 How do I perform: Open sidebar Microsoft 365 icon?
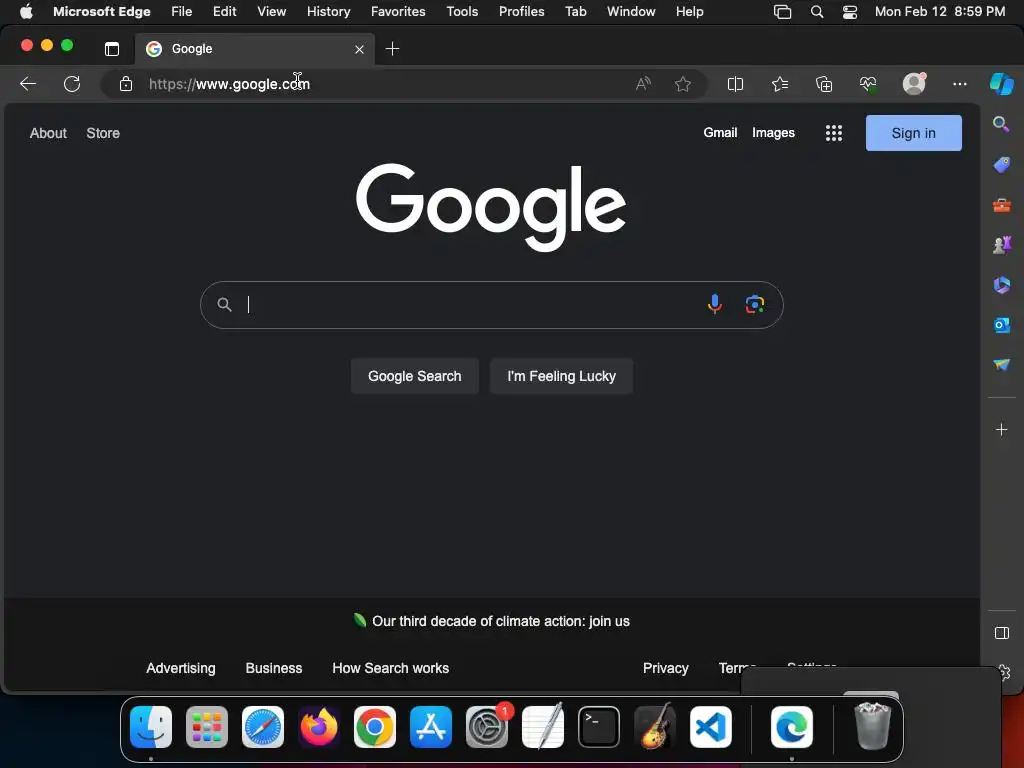pyautogui.click(x=1001, y=285)
